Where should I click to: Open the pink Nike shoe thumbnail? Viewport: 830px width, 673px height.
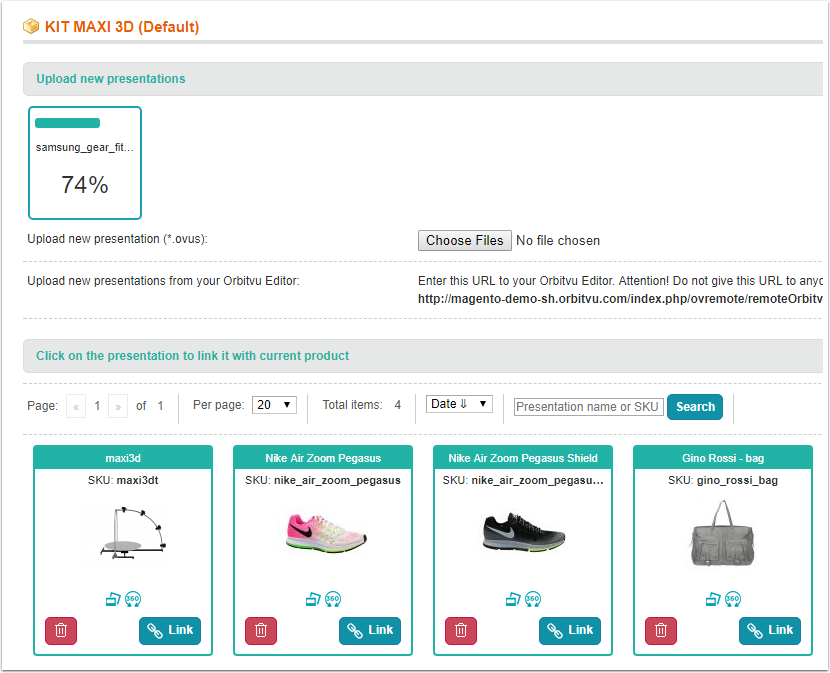point(326,533)
